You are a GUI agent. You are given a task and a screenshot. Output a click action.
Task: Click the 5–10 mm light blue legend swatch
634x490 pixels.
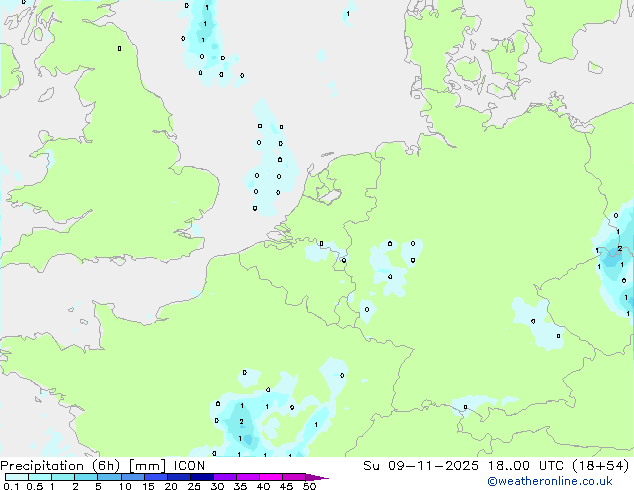click(x=109, y=477)
